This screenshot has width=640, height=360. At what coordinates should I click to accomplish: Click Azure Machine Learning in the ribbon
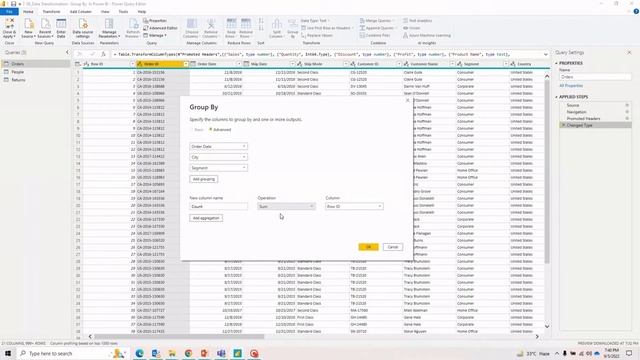tap(427, 35)
